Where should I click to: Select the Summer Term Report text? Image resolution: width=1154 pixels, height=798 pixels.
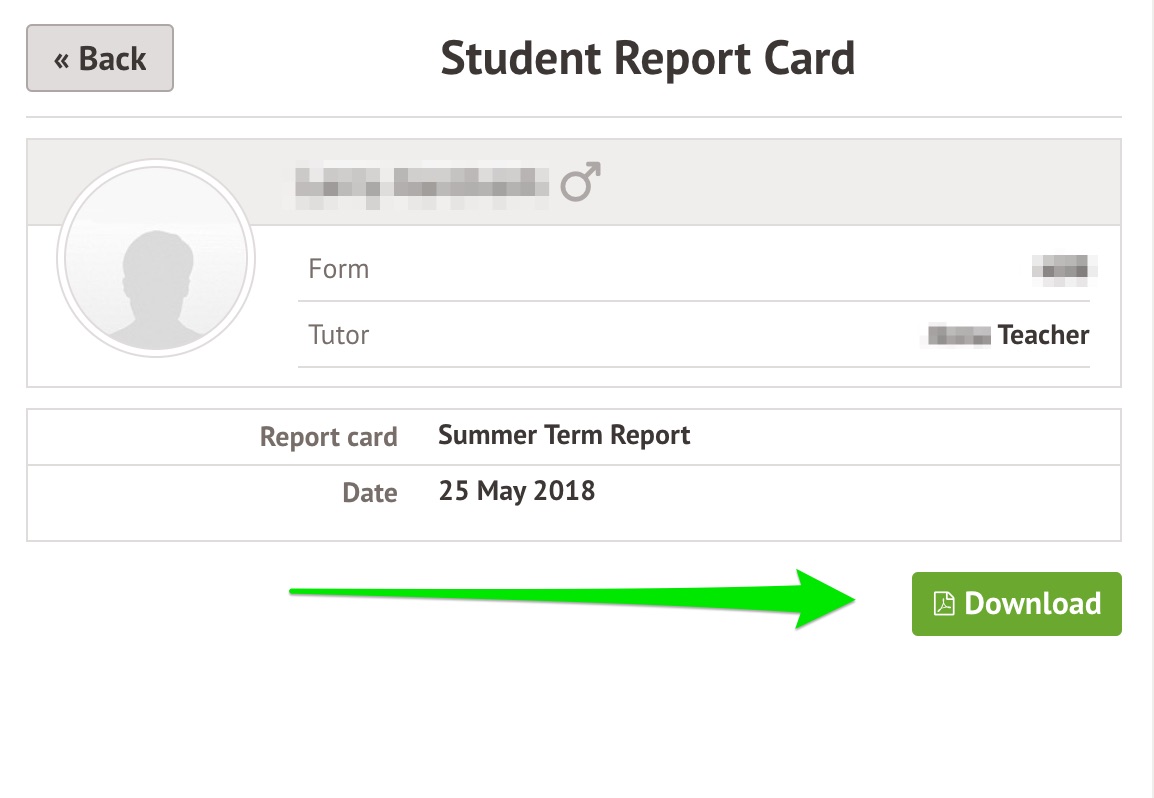[x=564, y=435]
